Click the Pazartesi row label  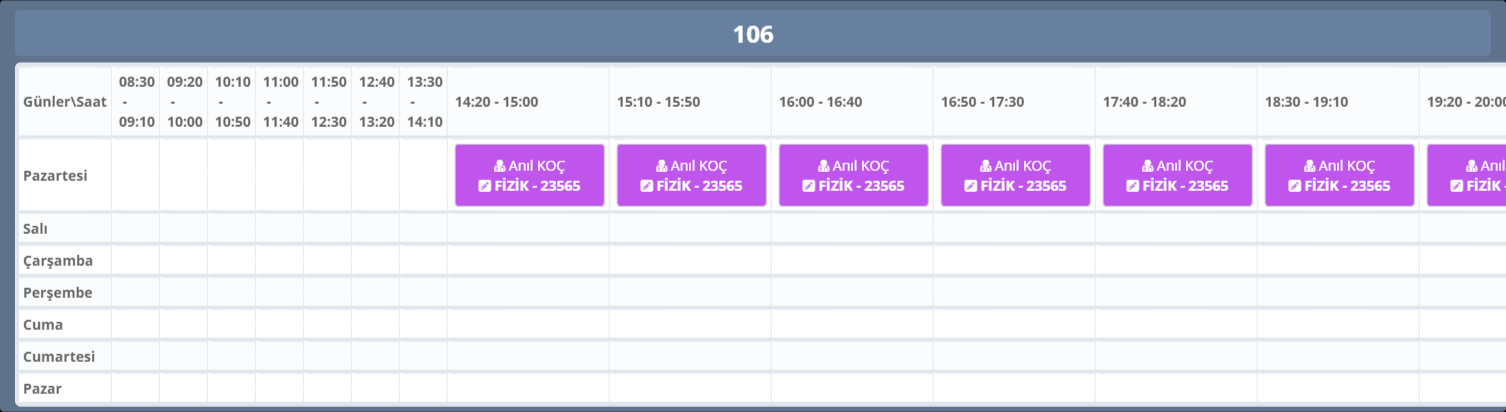[56, 175]
